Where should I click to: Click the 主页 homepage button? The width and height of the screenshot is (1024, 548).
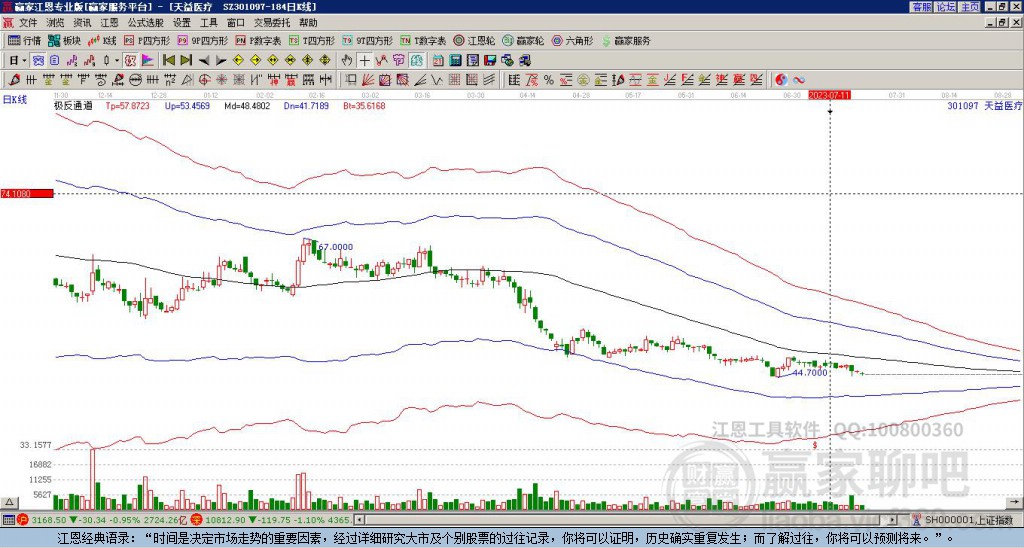[x=969, y=7]
